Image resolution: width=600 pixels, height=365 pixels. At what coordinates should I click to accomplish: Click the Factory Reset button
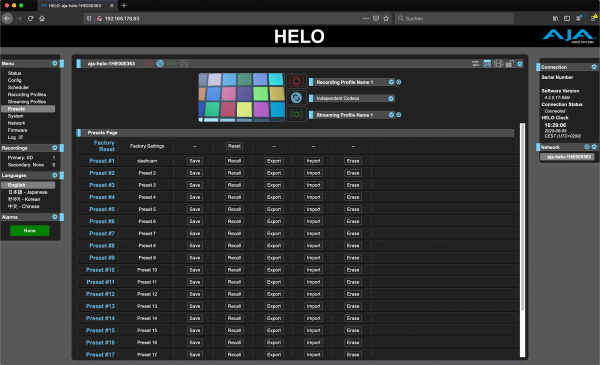(234, 146)
